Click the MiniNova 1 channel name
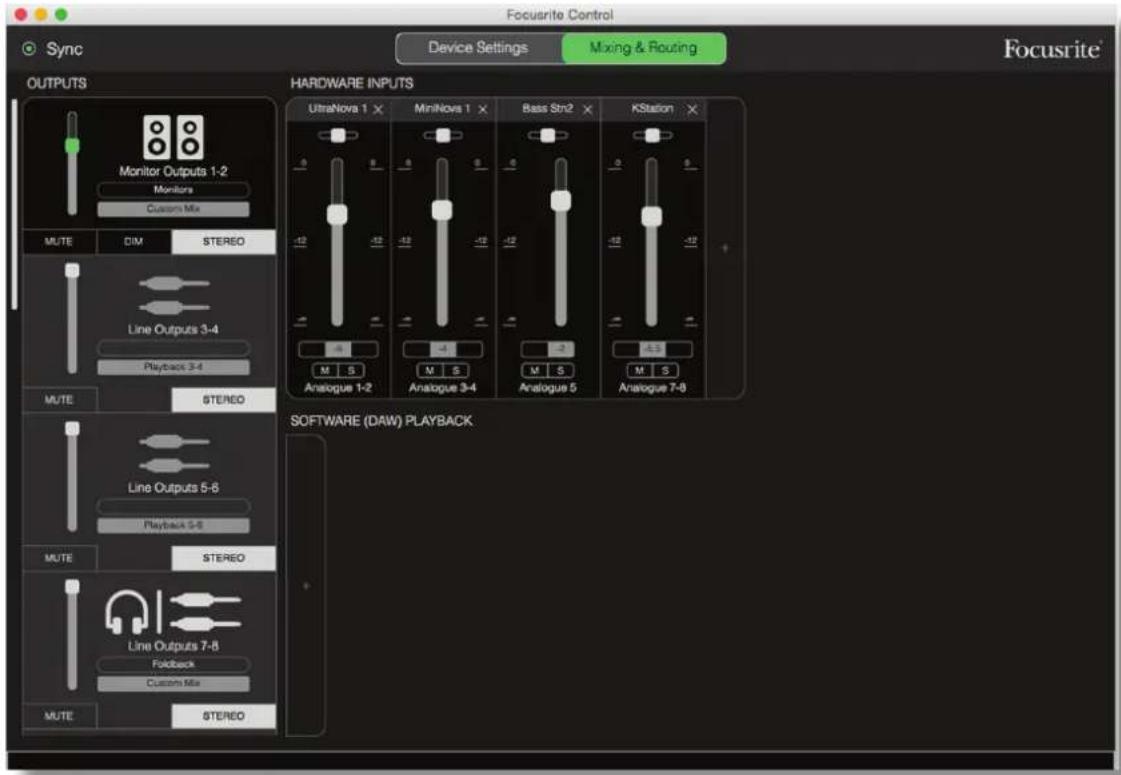The image size is (1121, 775). coord(443,109)
